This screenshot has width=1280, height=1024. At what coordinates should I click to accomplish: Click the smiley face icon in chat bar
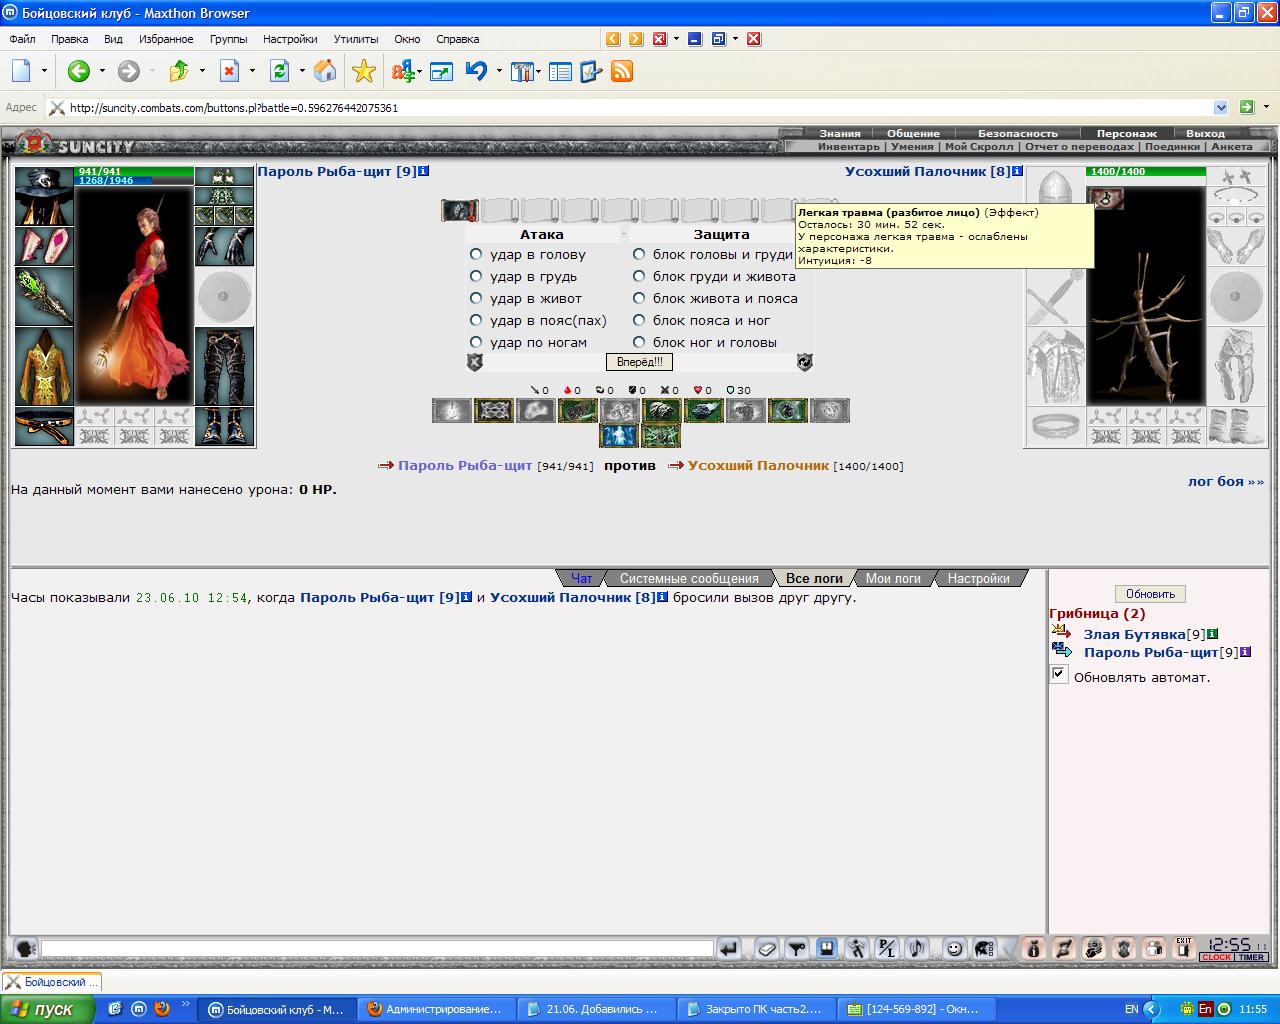tap(954, 948)
